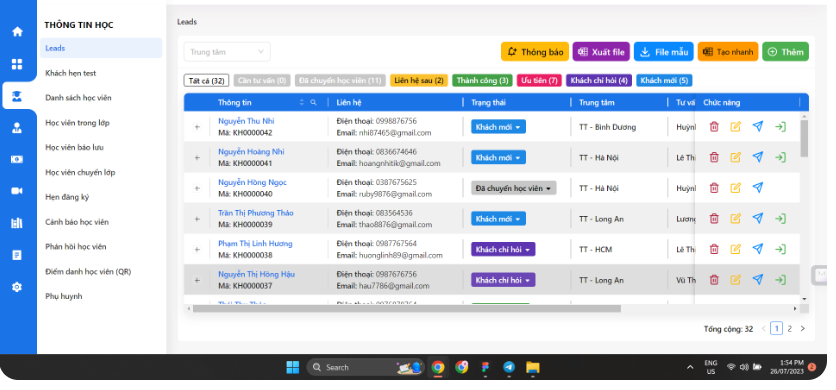Edit lead Phạm Thị Linh Hương
This screenshot has width=836, height=390.
(x=736, y=249)
